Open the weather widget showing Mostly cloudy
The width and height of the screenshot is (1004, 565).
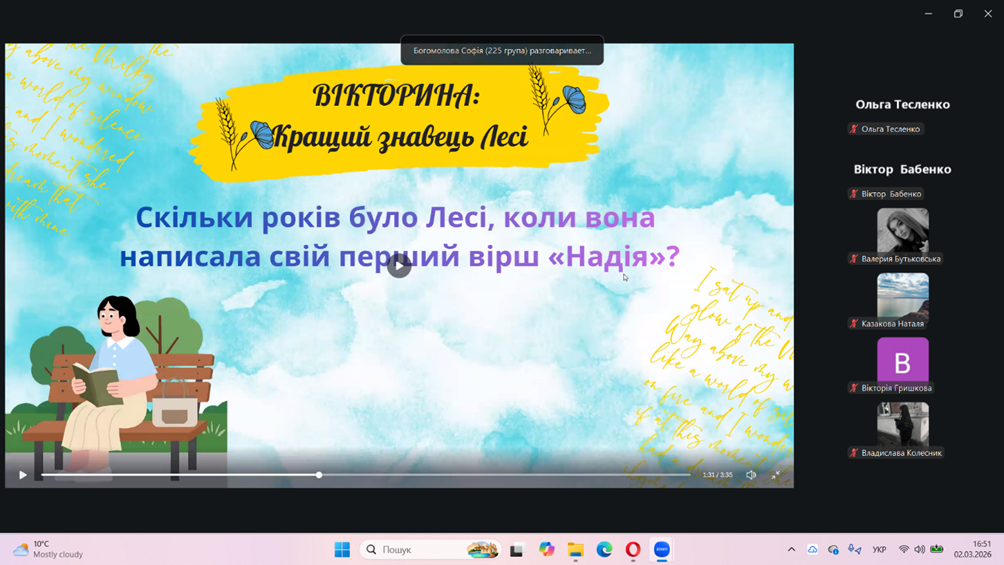48,549
